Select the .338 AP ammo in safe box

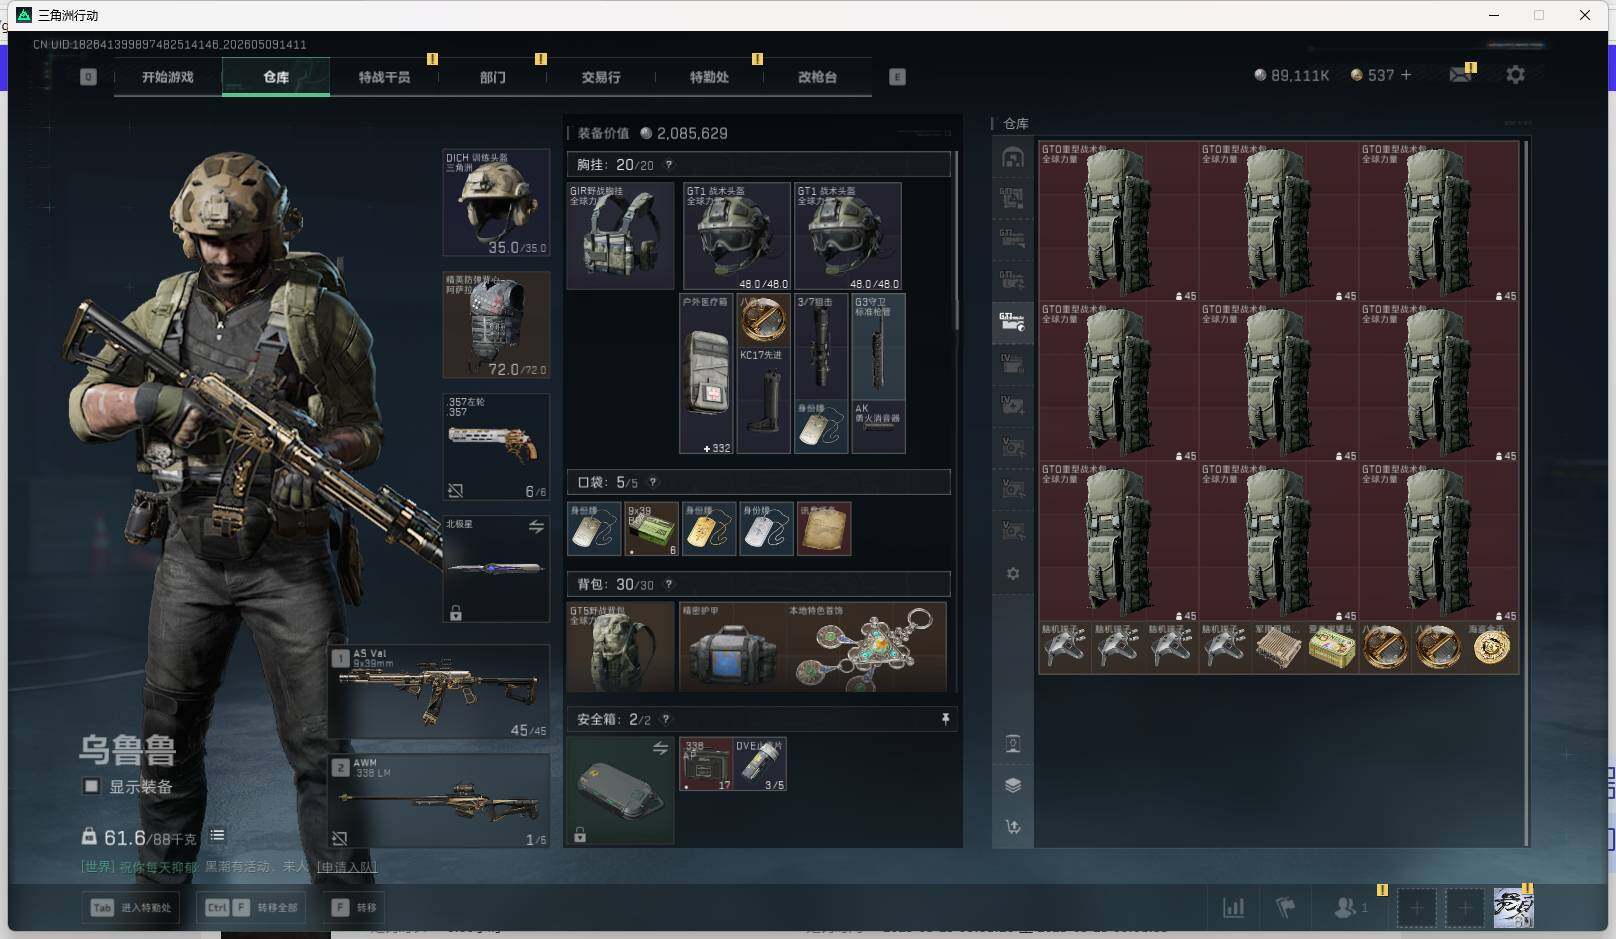706,765
